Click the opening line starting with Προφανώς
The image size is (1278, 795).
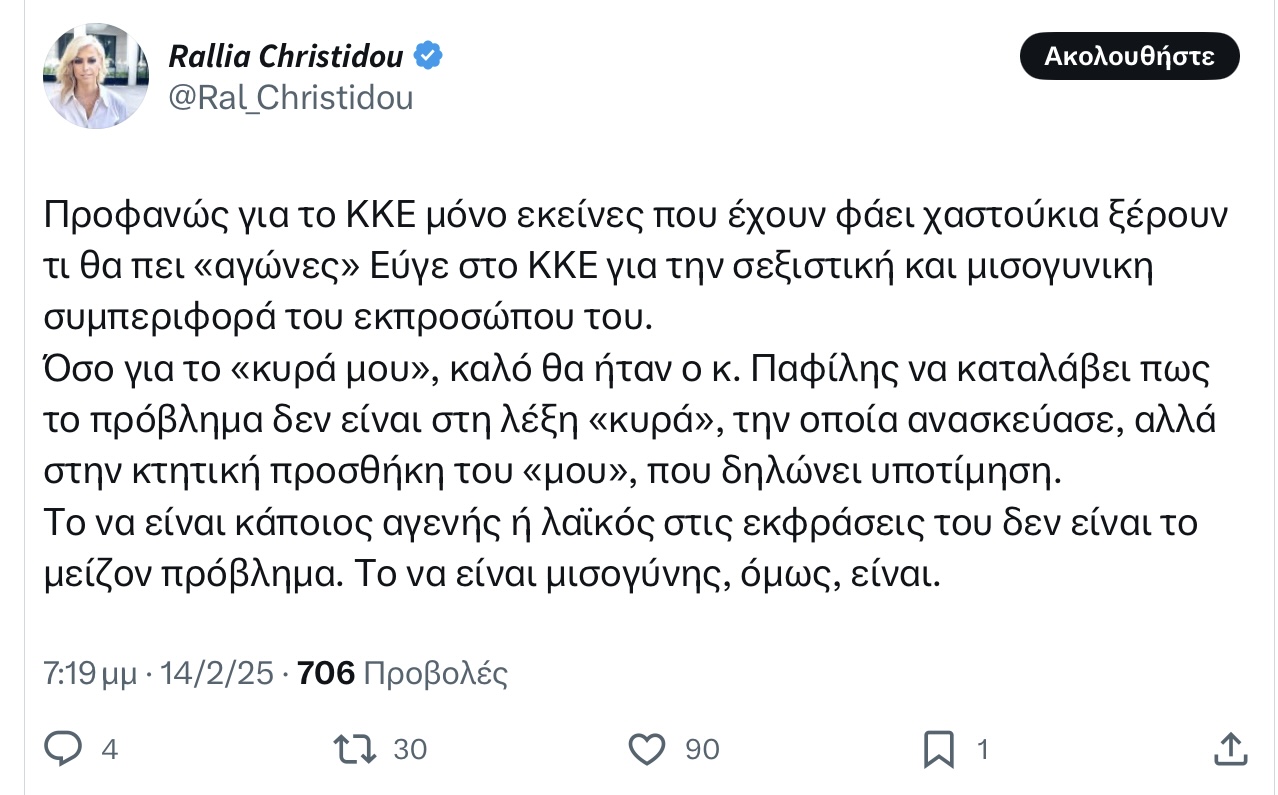[x=635, y=216]
